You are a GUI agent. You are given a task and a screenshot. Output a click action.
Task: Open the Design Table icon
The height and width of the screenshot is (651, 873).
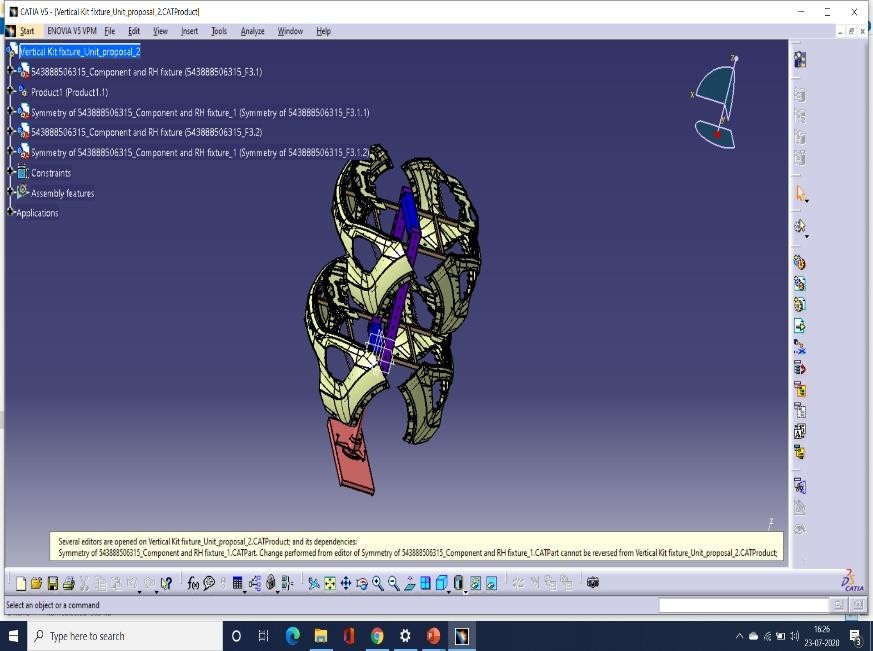[237, 583]
